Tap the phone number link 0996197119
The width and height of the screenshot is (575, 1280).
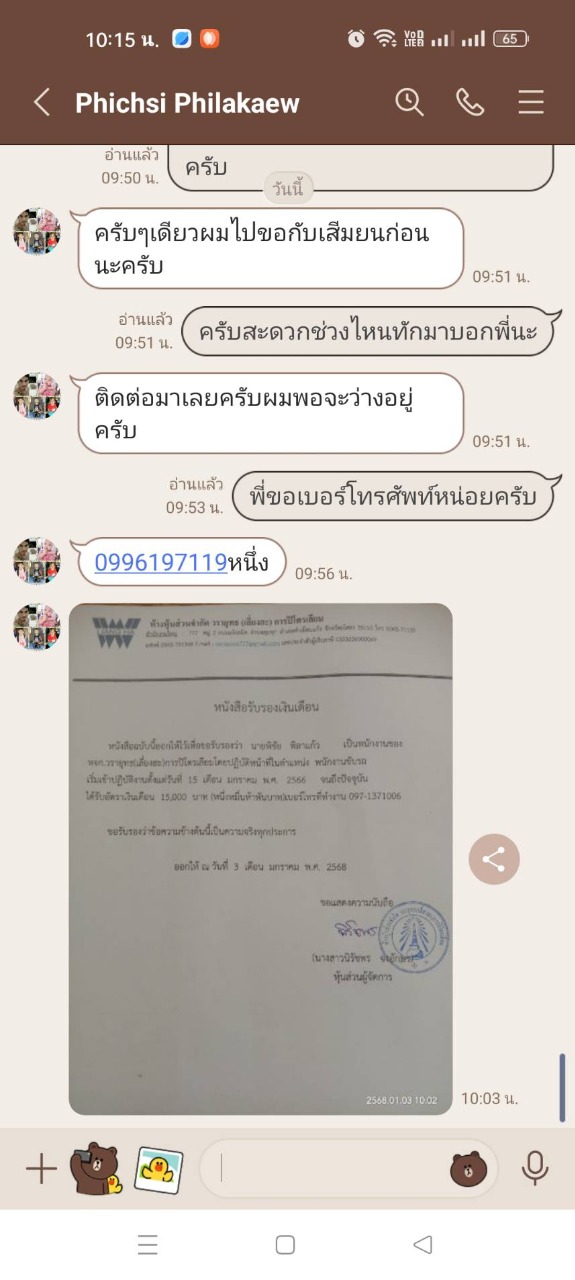pyautogui.click(x=161, y=563)
